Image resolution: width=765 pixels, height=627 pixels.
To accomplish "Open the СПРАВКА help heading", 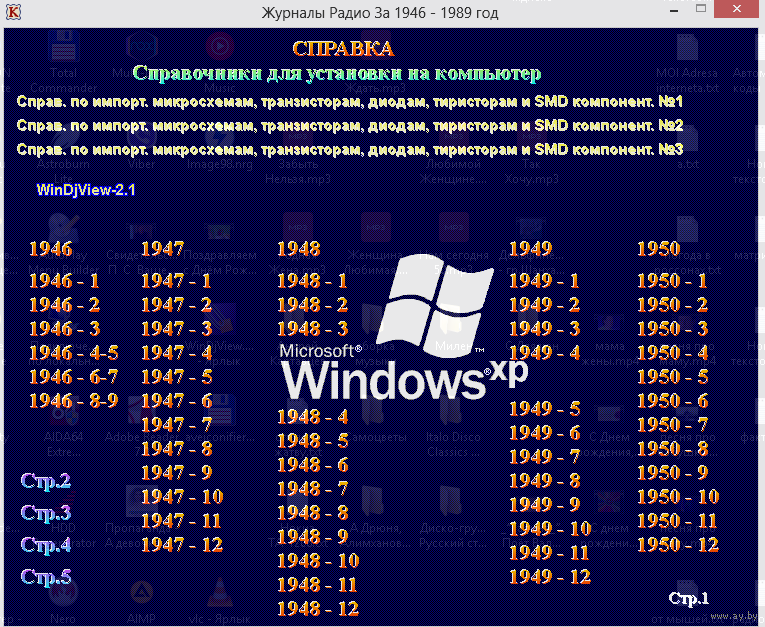I will point(343,49).
